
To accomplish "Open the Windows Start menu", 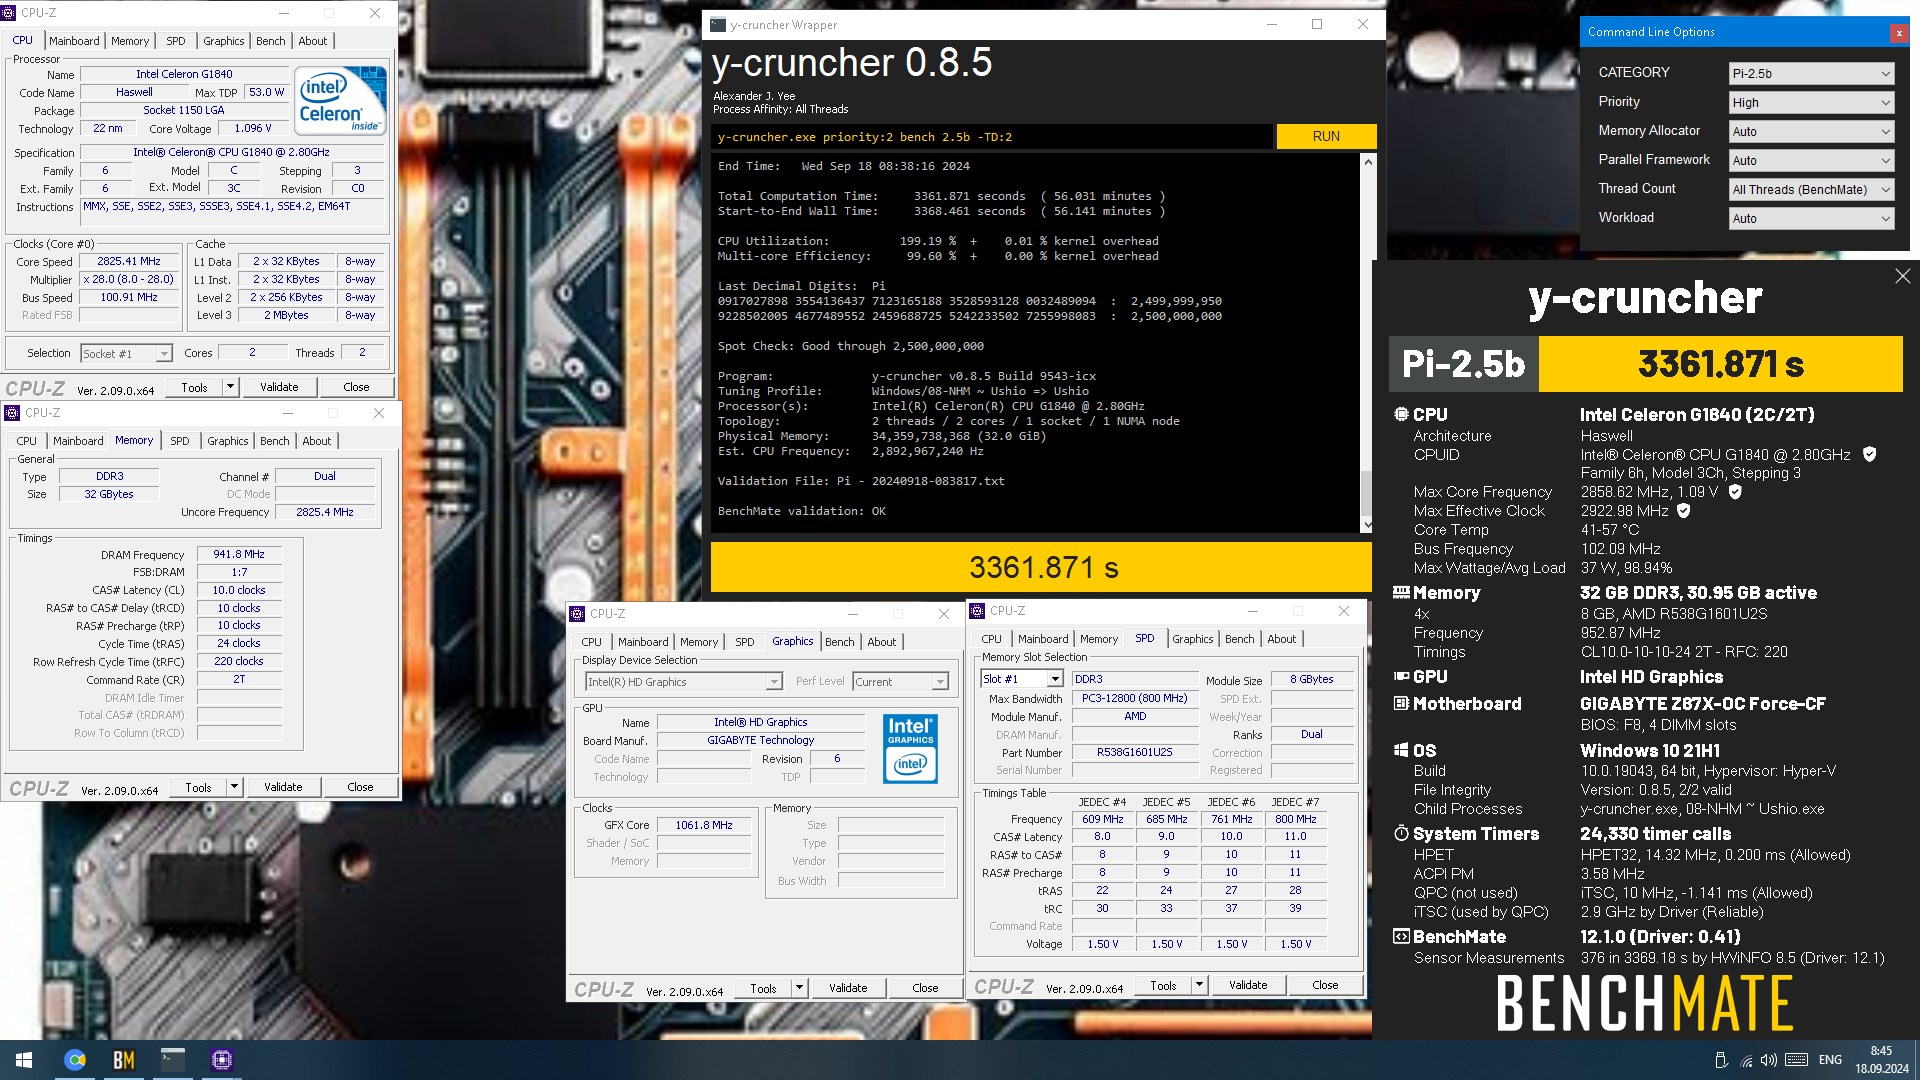I will coord(24,1060).
